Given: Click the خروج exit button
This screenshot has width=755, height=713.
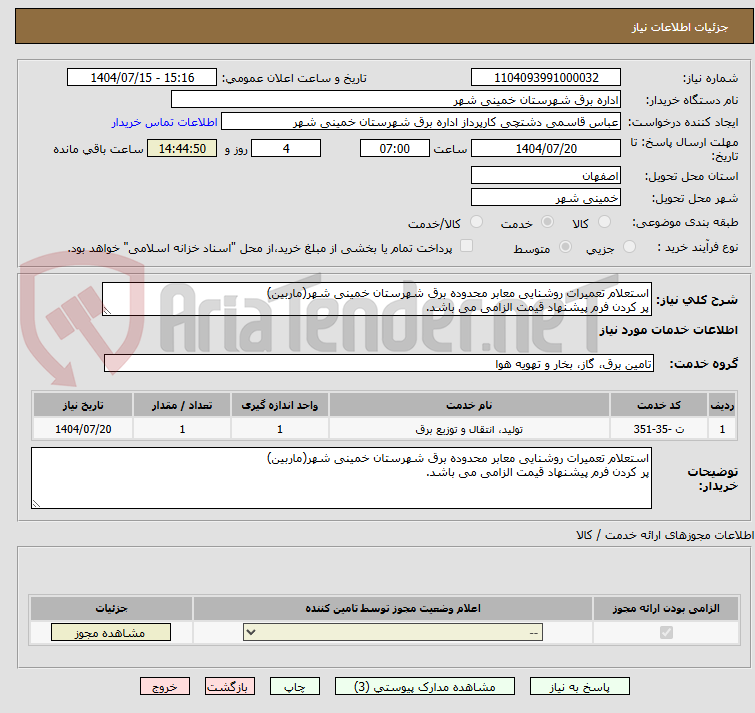Looking at the screenshot, I should [165, 687].
